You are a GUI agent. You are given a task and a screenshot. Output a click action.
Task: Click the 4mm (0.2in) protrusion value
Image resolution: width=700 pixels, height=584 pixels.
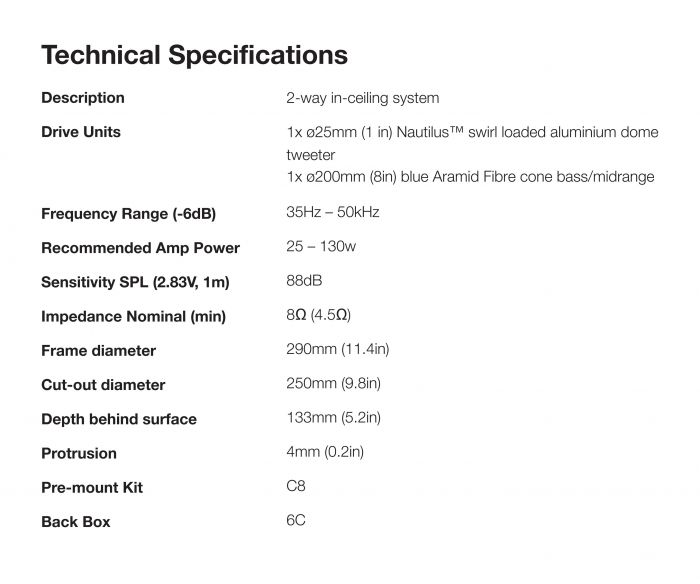325,452
